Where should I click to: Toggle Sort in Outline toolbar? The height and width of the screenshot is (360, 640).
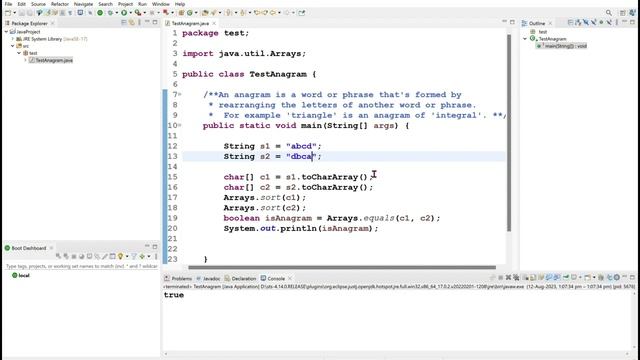click(578, 22)
